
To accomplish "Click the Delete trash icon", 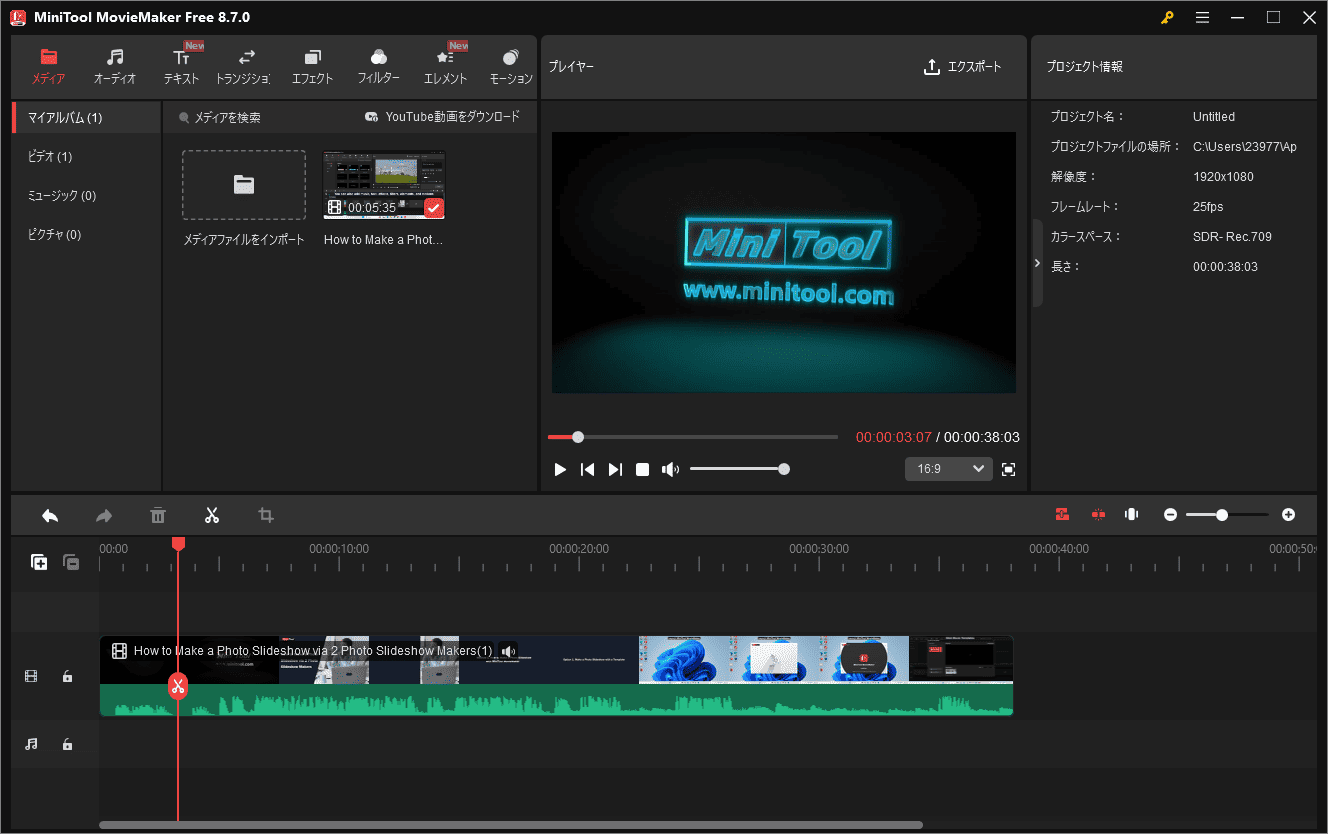I will point(158,515).
